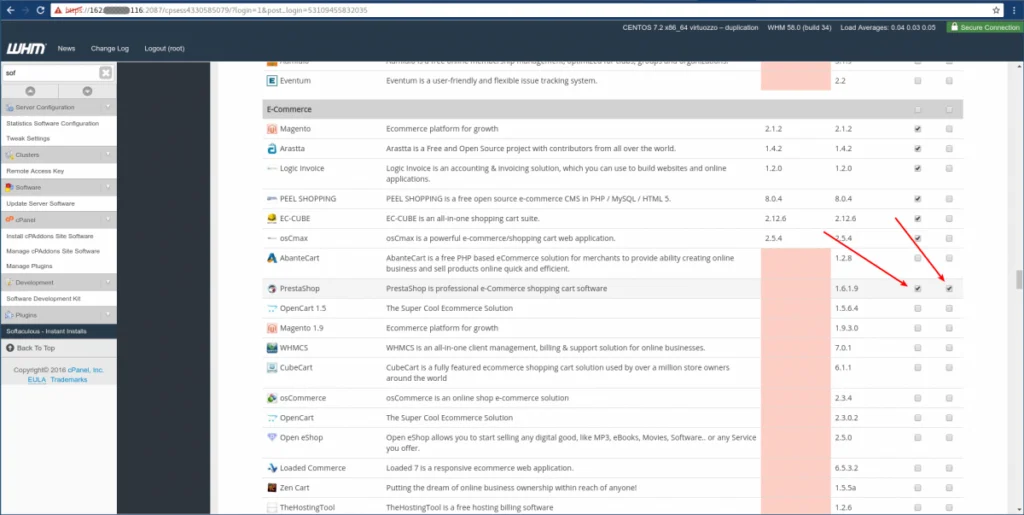Click the Secure Connection badge

click(985, 27)
